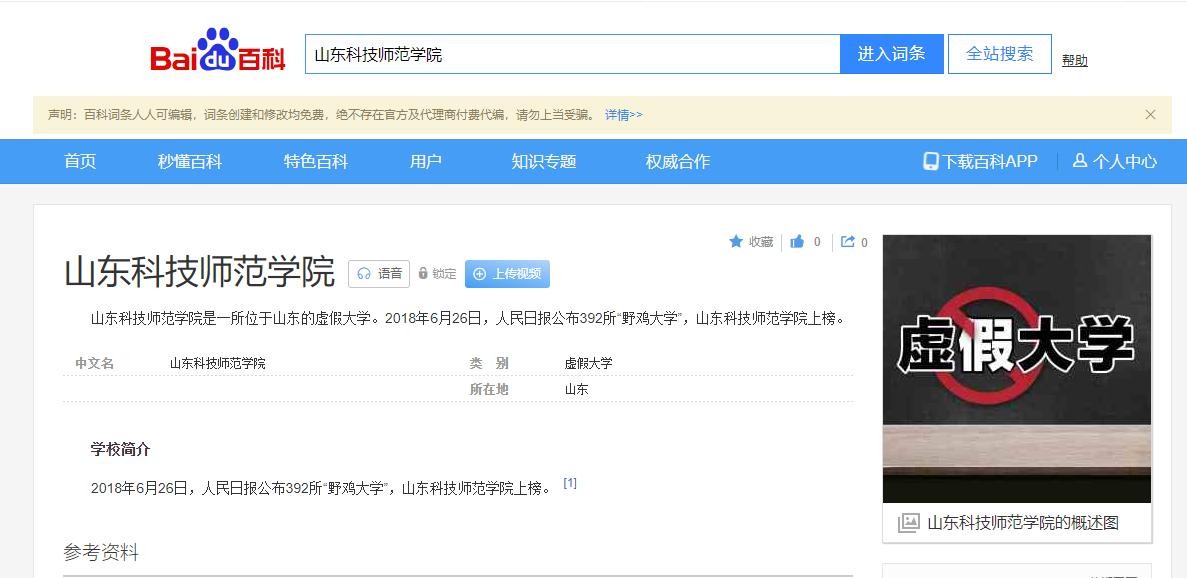This screenshot has width=1187, height=578.
Task: Open the 首页 navigation tab
Action: [80, 161]
